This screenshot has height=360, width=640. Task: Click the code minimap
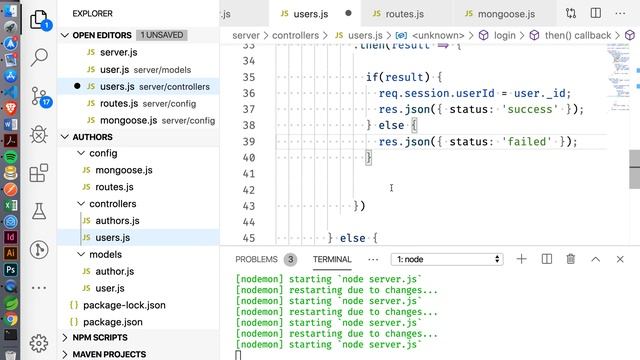coord(619,78)
